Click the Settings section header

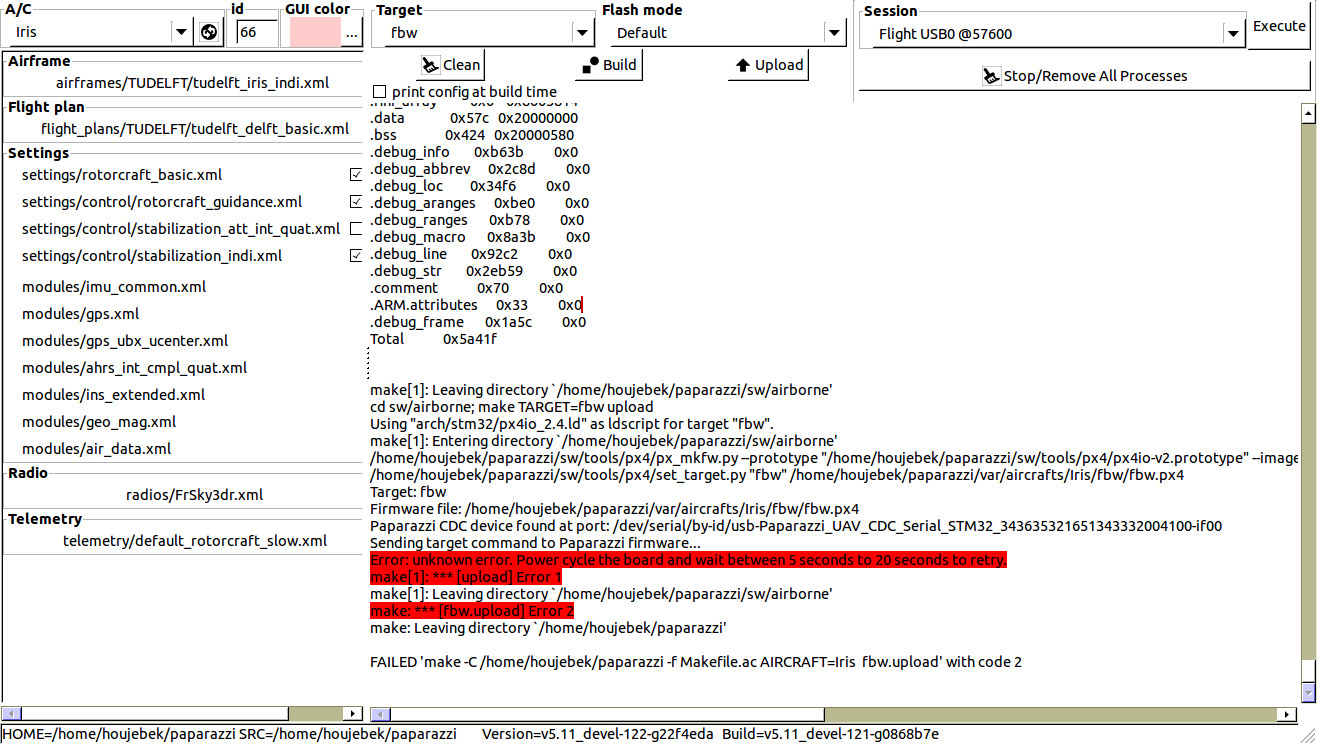[x=39, y=153]
